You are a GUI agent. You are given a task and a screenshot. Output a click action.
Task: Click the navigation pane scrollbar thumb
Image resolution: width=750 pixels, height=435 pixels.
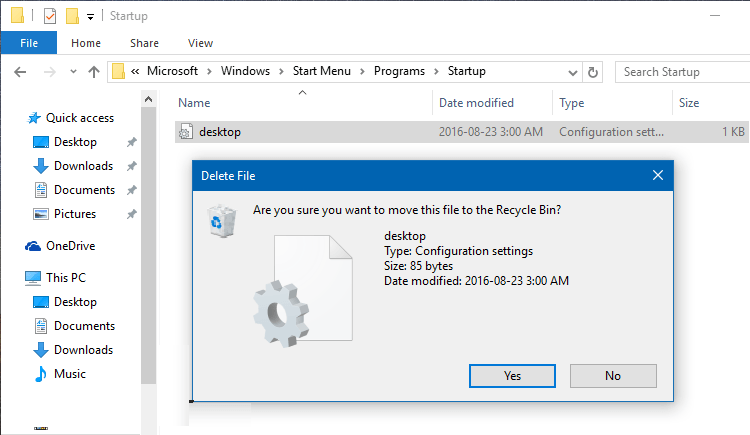(148, 245)
